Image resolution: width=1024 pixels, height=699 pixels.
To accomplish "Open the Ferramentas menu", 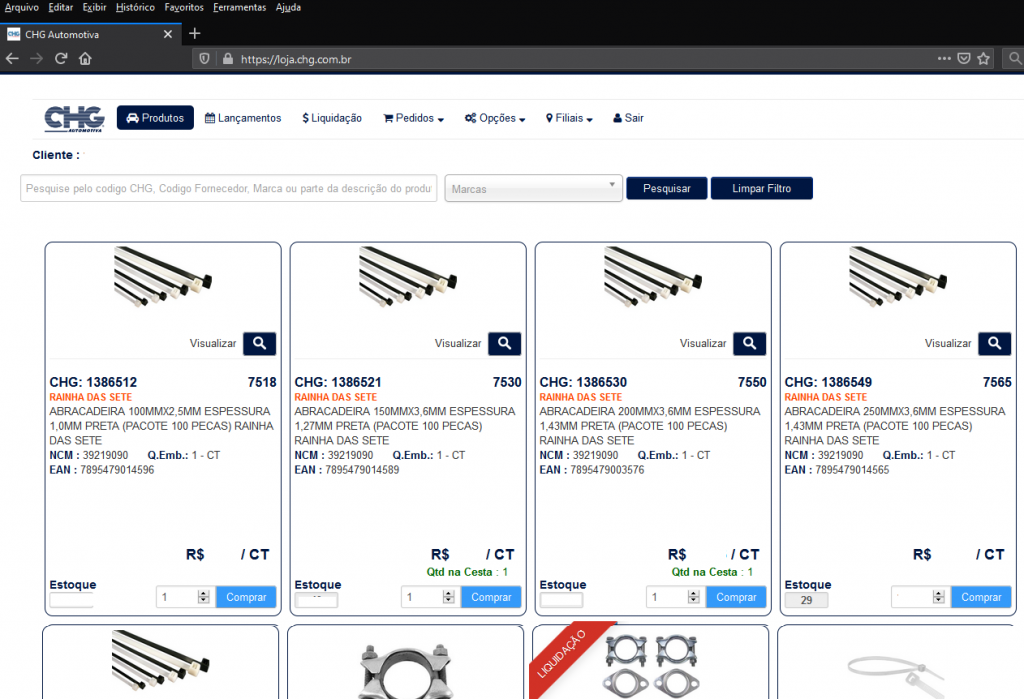I will (240, 7).
